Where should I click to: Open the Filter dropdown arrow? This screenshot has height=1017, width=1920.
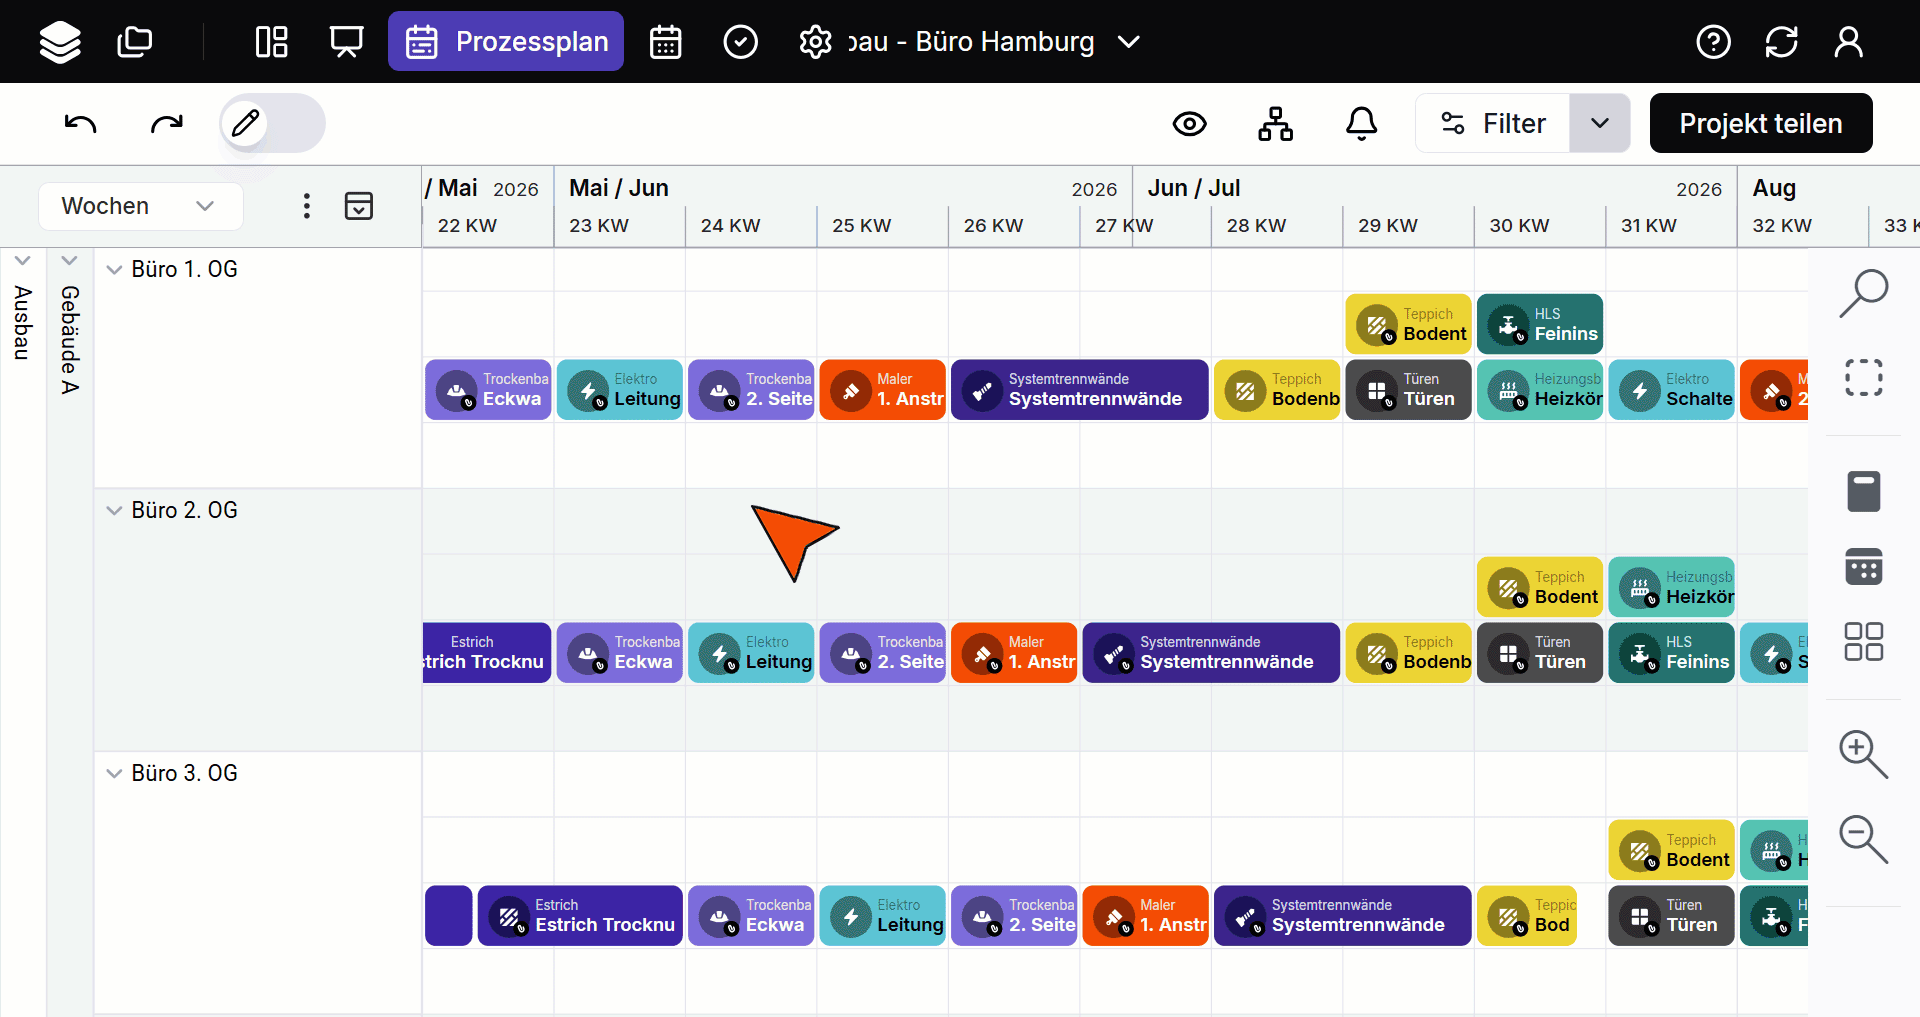[x=1599, y=123]
